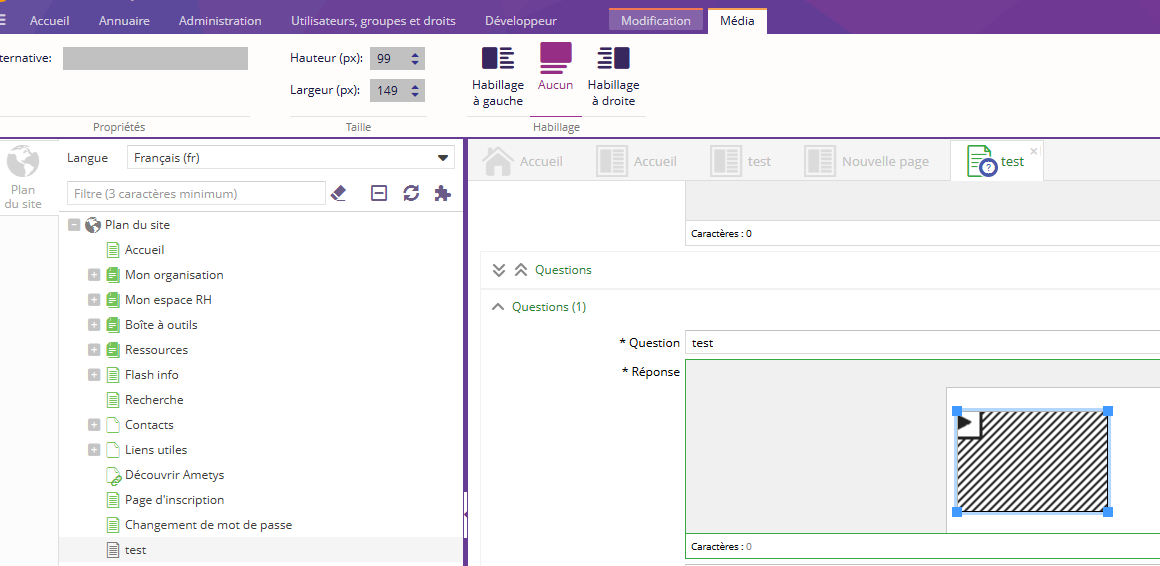Viewport: 1160px width, 566px height.
Task: Expand the Mon organisation tree node
Action: (94, 275)
